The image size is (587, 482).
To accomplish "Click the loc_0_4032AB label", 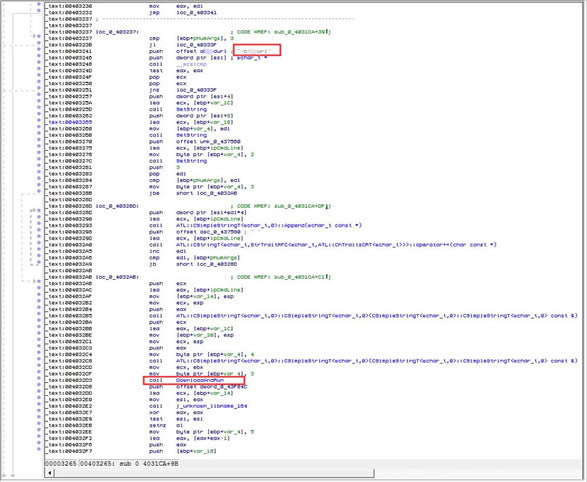I will click(x=117, y=277).
